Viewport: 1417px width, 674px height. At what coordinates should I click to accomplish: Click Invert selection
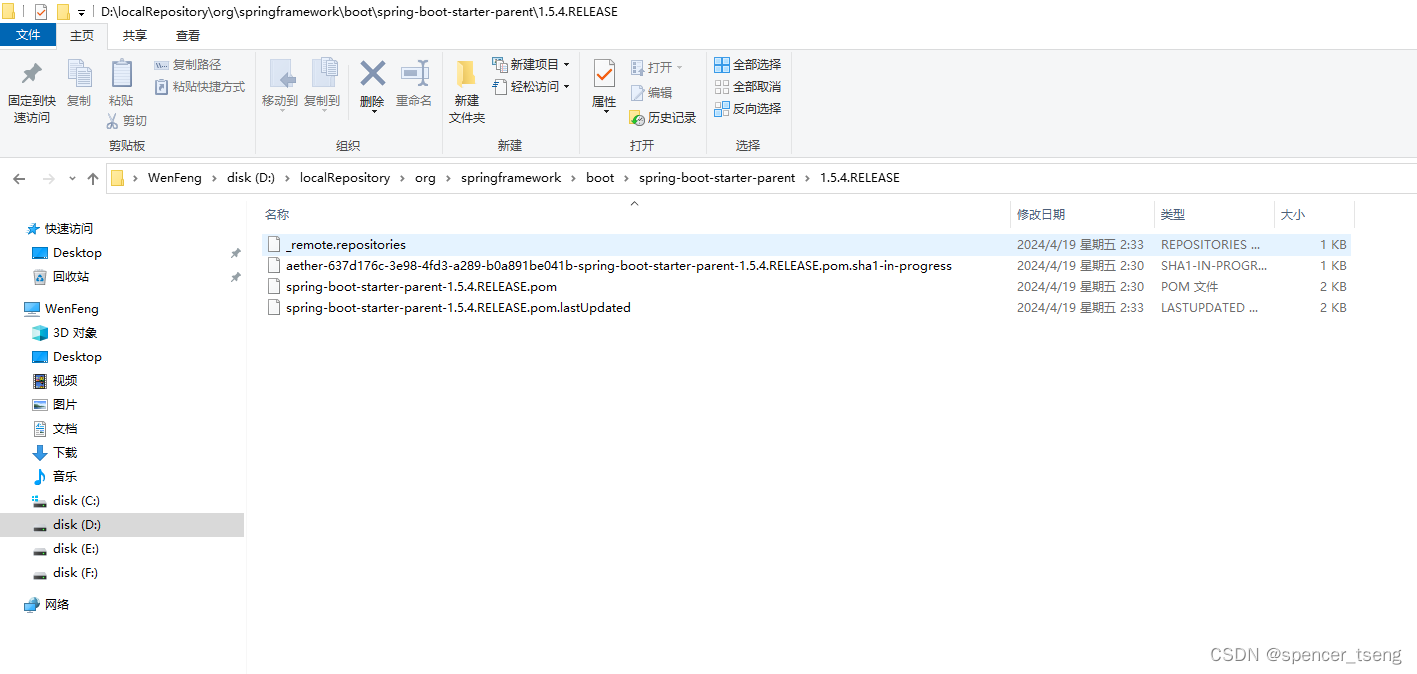(747, 109)
